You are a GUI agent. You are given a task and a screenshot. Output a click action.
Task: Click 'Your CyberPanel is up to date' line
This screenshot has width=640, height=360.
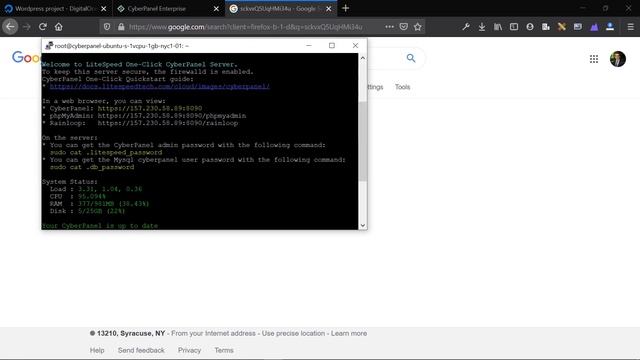coord(100,226)
